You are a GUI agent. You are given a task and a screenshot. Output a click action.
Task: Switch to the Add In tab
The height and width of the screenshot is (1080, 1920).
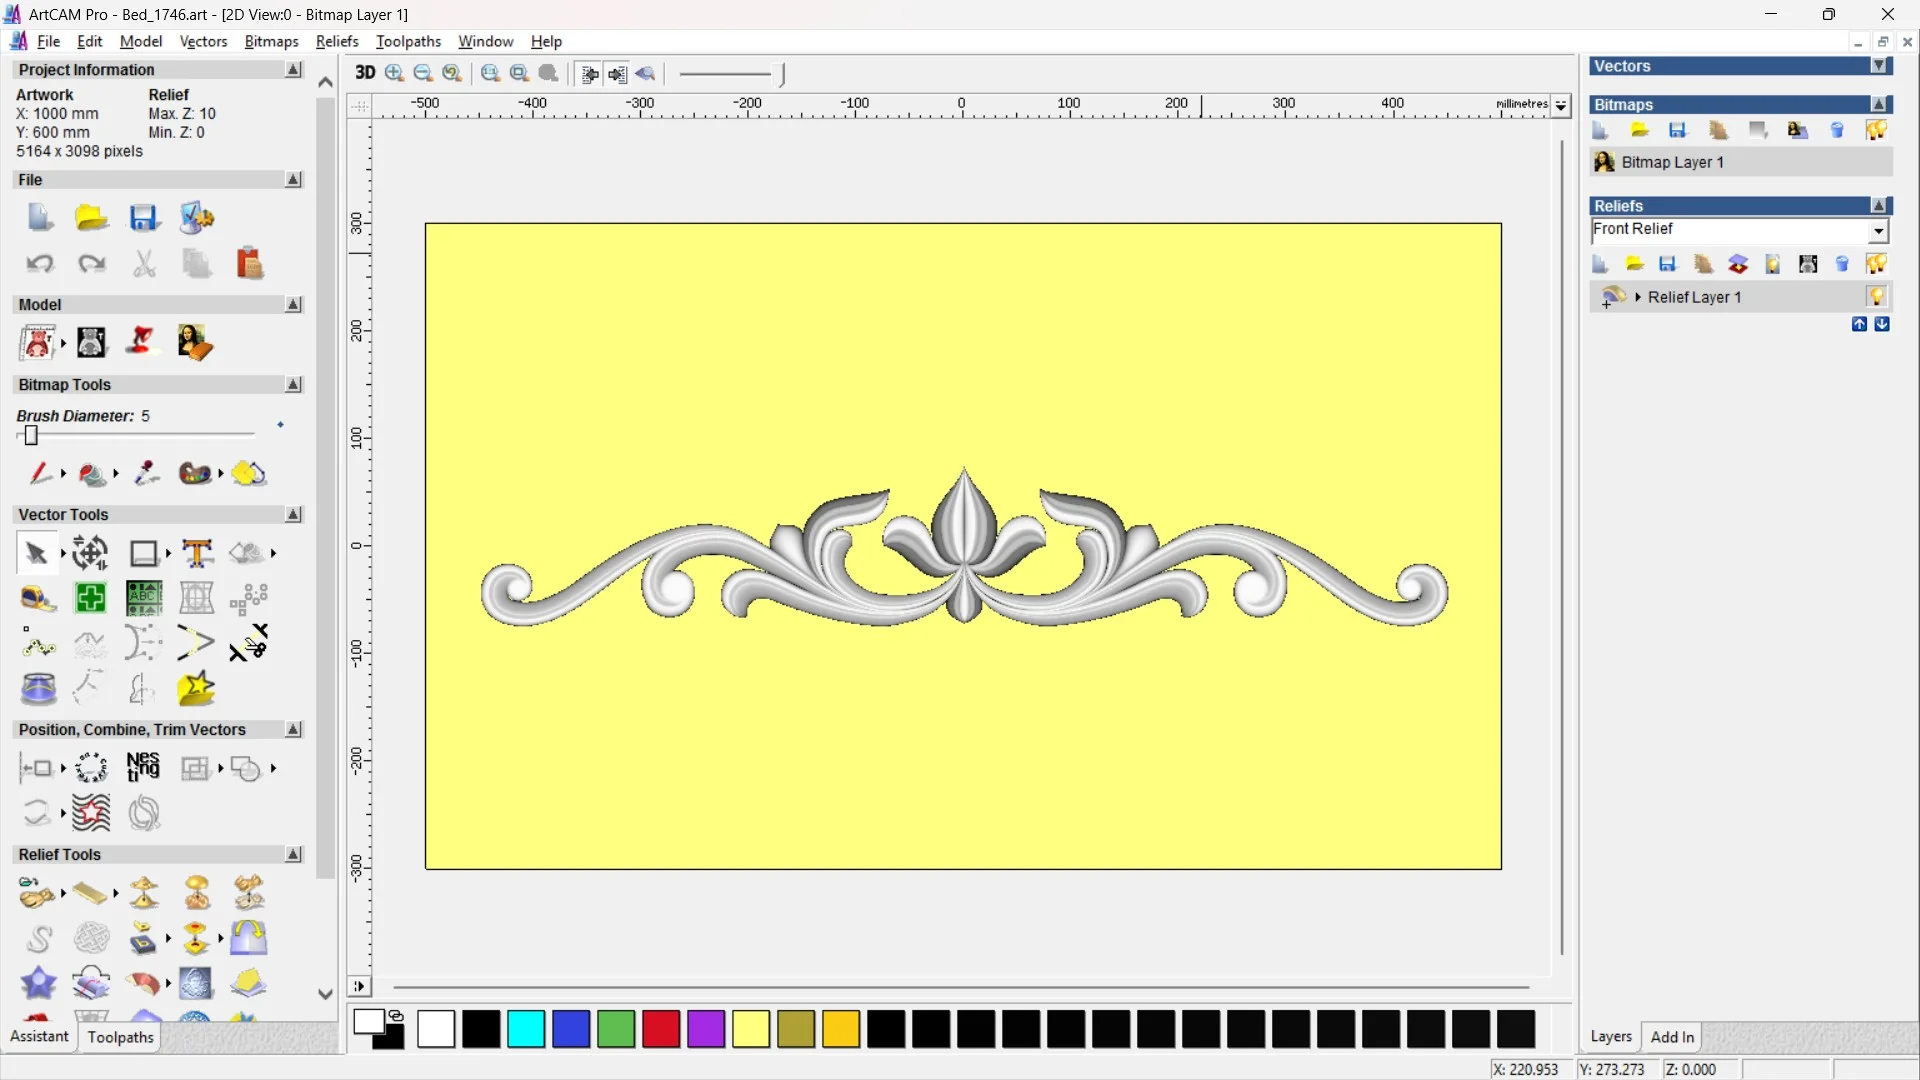click(1672, 1037)
